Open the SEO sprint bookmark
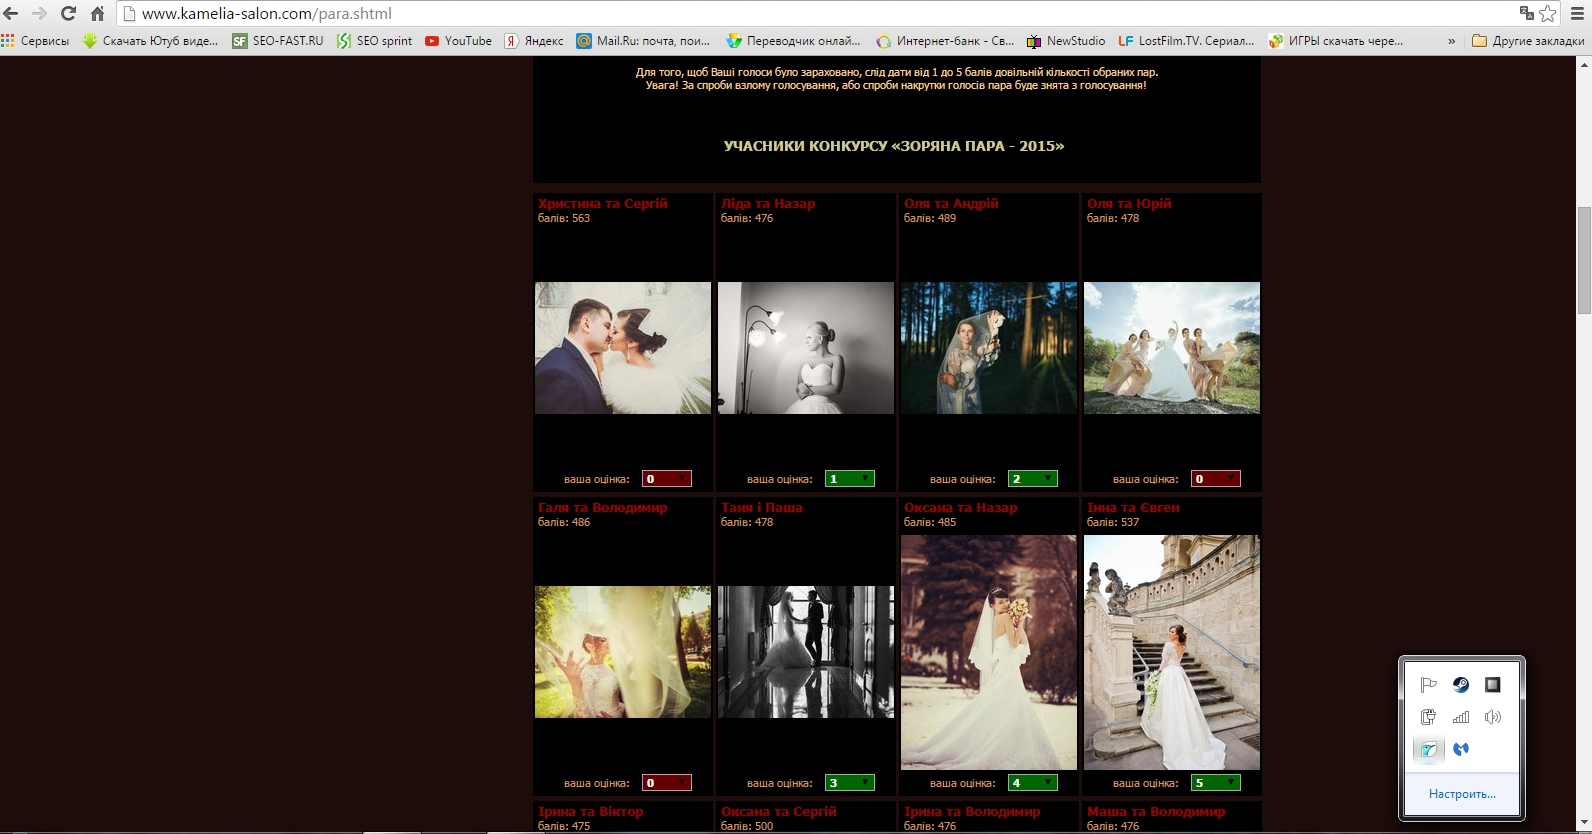 tap(375, 41)
